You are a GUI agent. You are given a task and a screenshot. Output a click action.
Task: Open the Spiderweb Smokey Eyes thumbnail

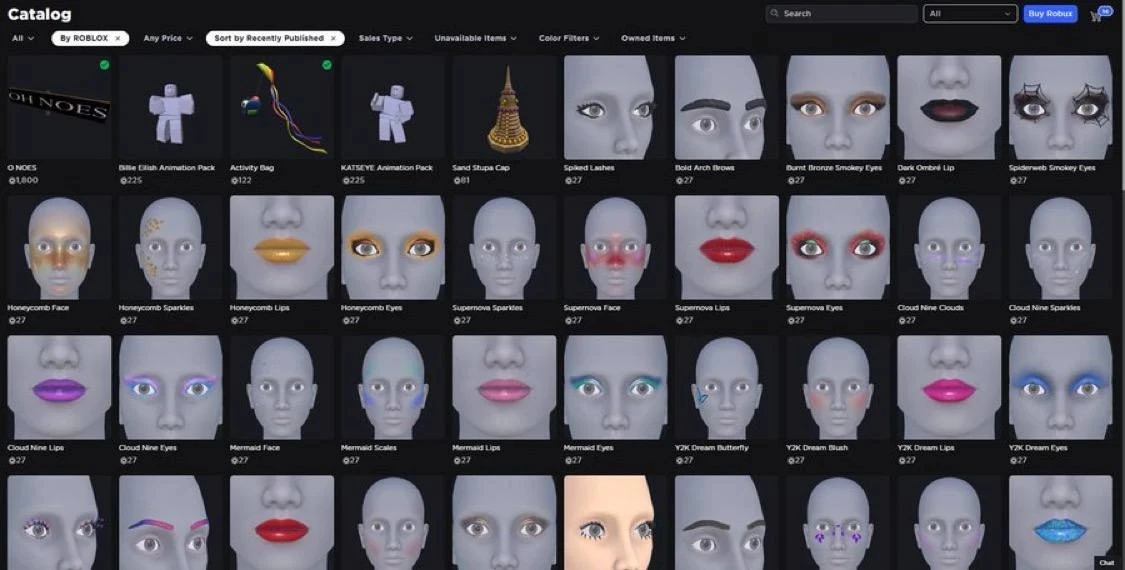1060,107
